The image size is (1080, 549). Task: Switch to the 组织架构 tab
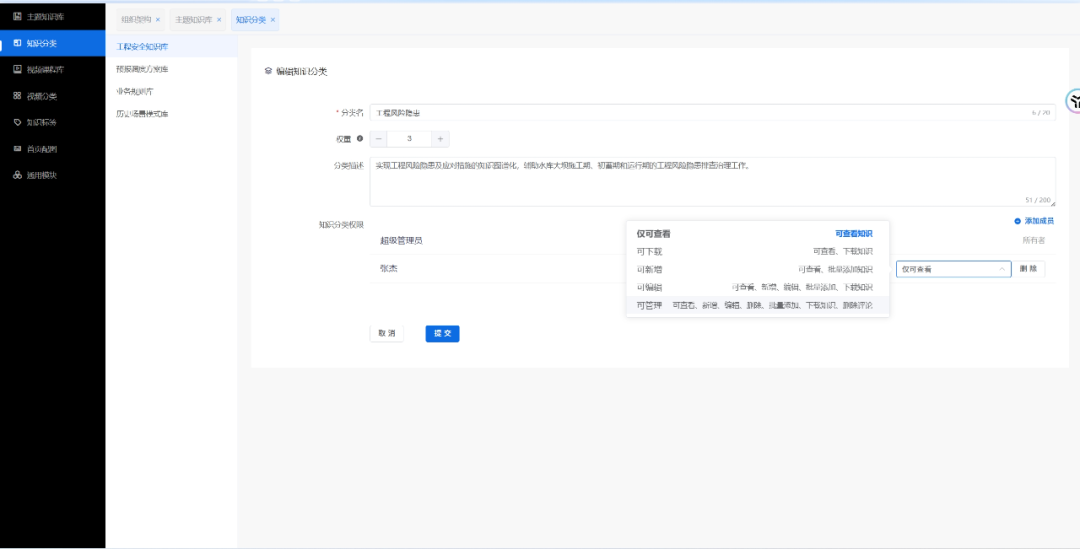pos(136,20)
